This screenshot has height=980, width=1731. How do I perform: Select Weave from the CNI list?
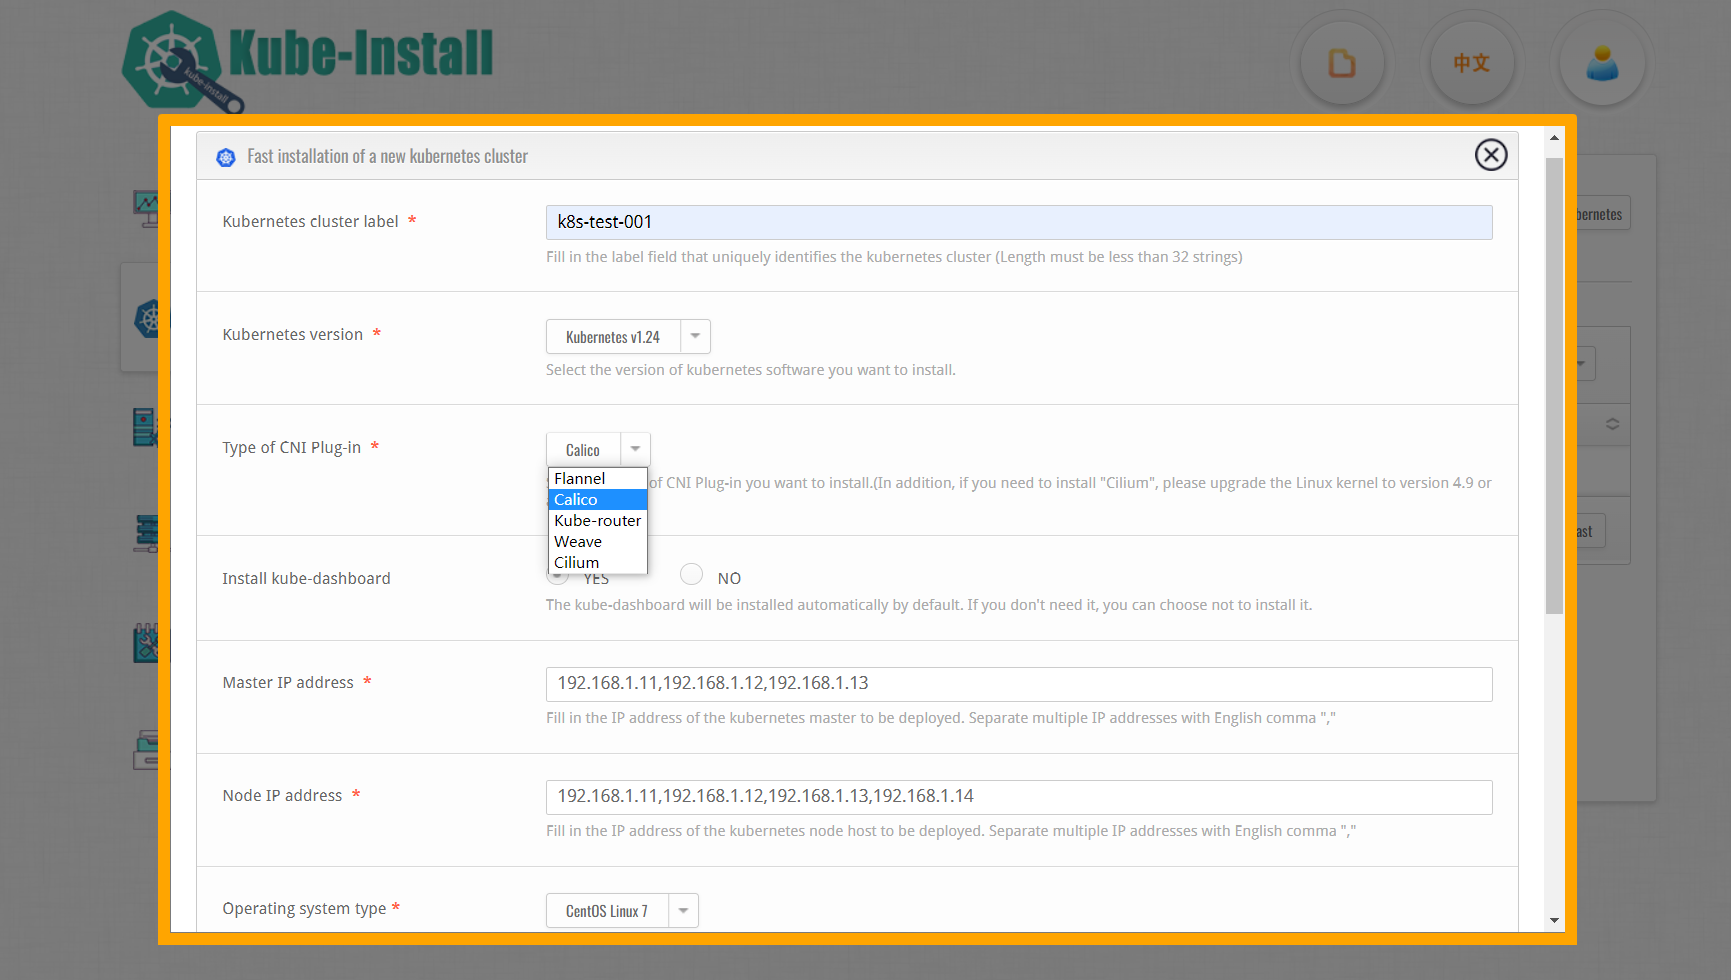598,542
